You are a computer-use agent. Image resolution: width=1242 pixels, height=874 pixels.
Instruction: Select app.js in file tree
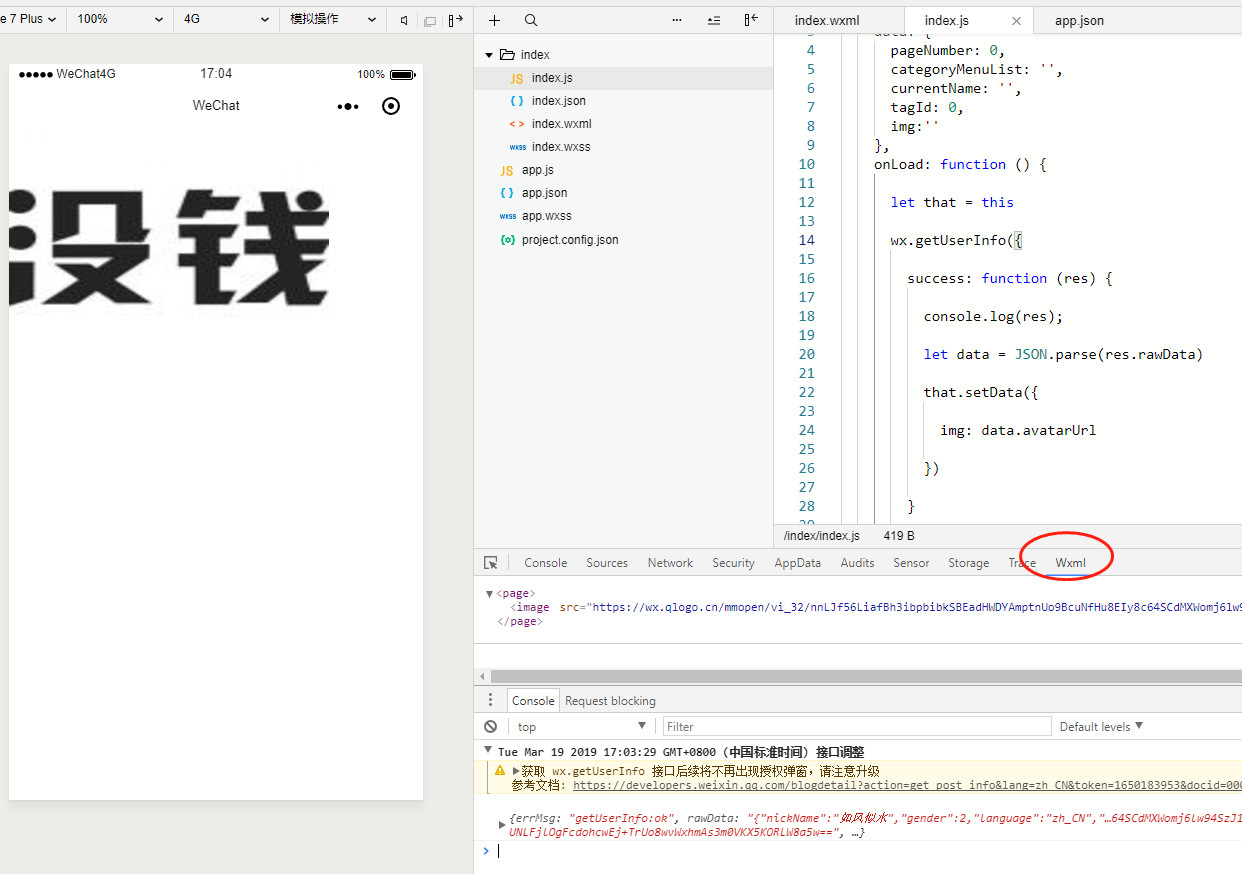click(537, 170)
